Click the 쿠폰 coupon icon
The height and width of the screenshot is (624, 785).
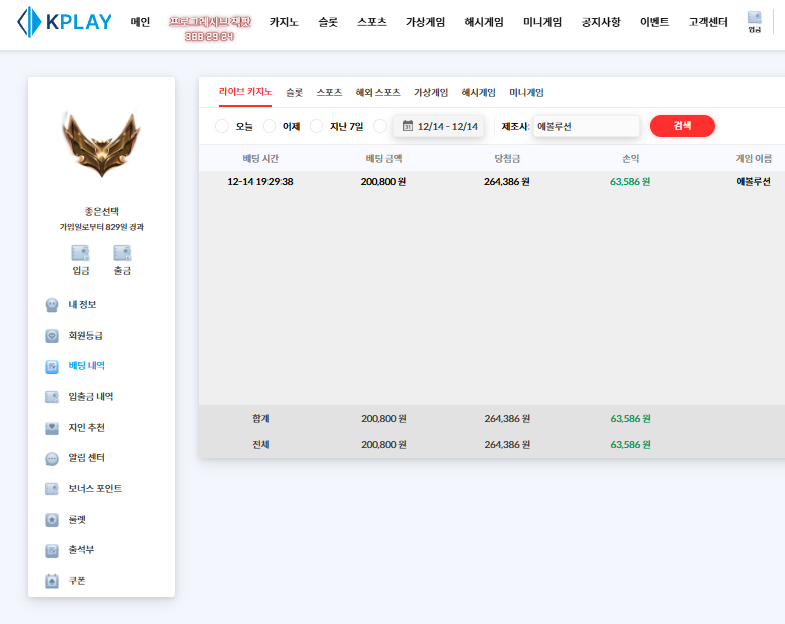[x=52, y=581]
